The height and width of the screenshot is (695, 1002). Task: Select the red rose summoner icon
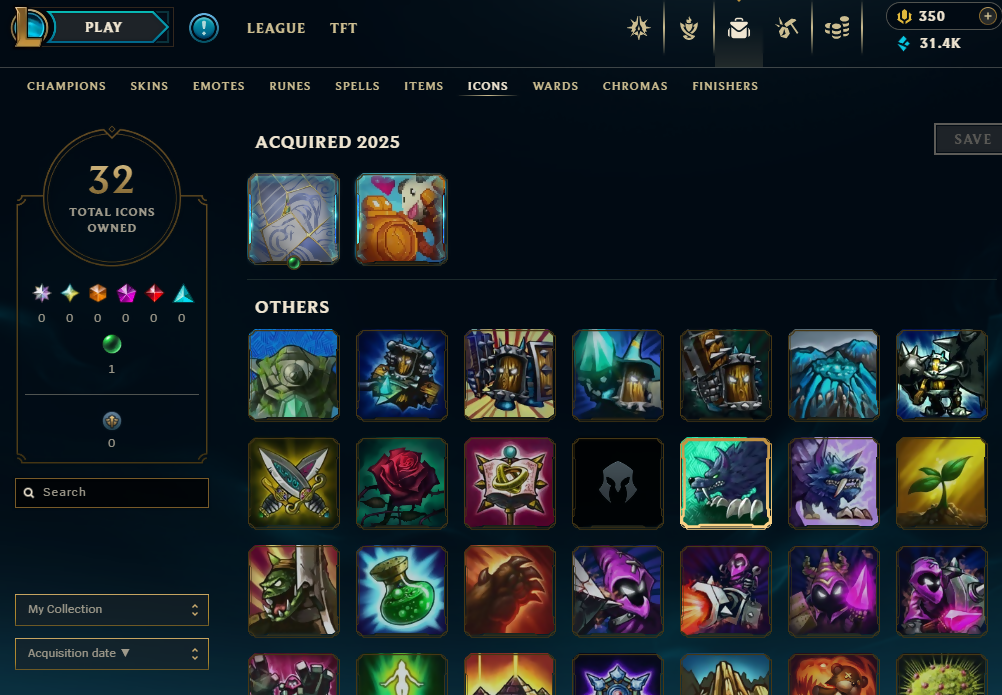pos(401,483)
